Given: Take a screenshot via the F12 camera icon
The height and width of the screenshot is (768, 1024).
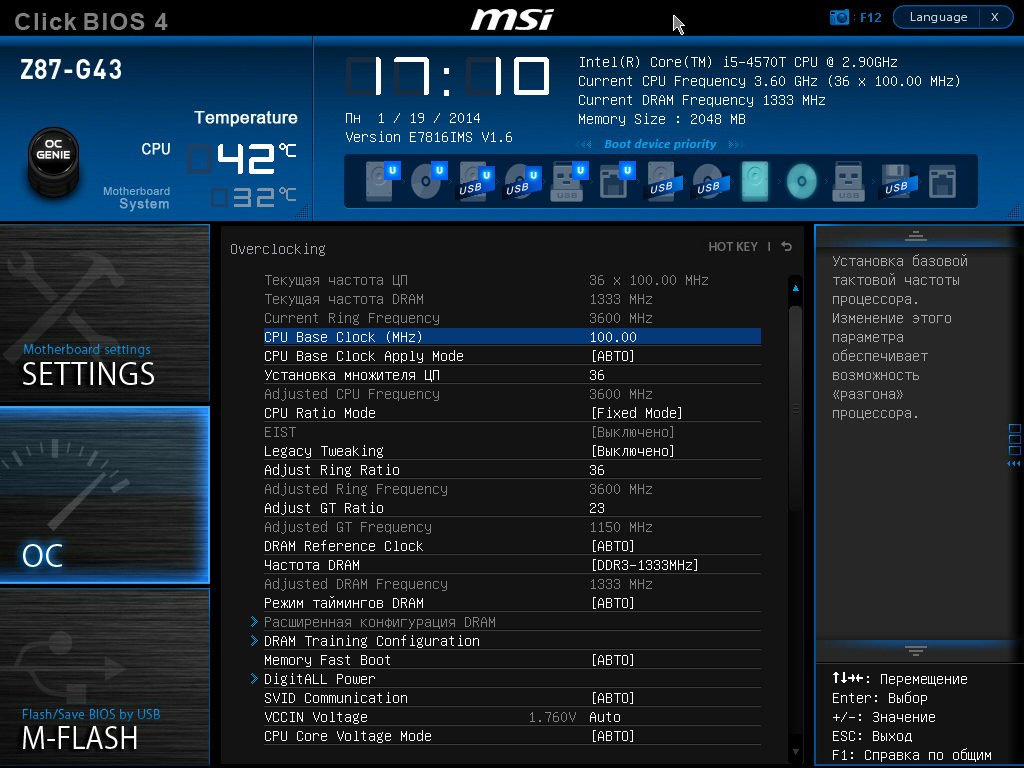Looking at the screenshot, I should click(839, 17).
